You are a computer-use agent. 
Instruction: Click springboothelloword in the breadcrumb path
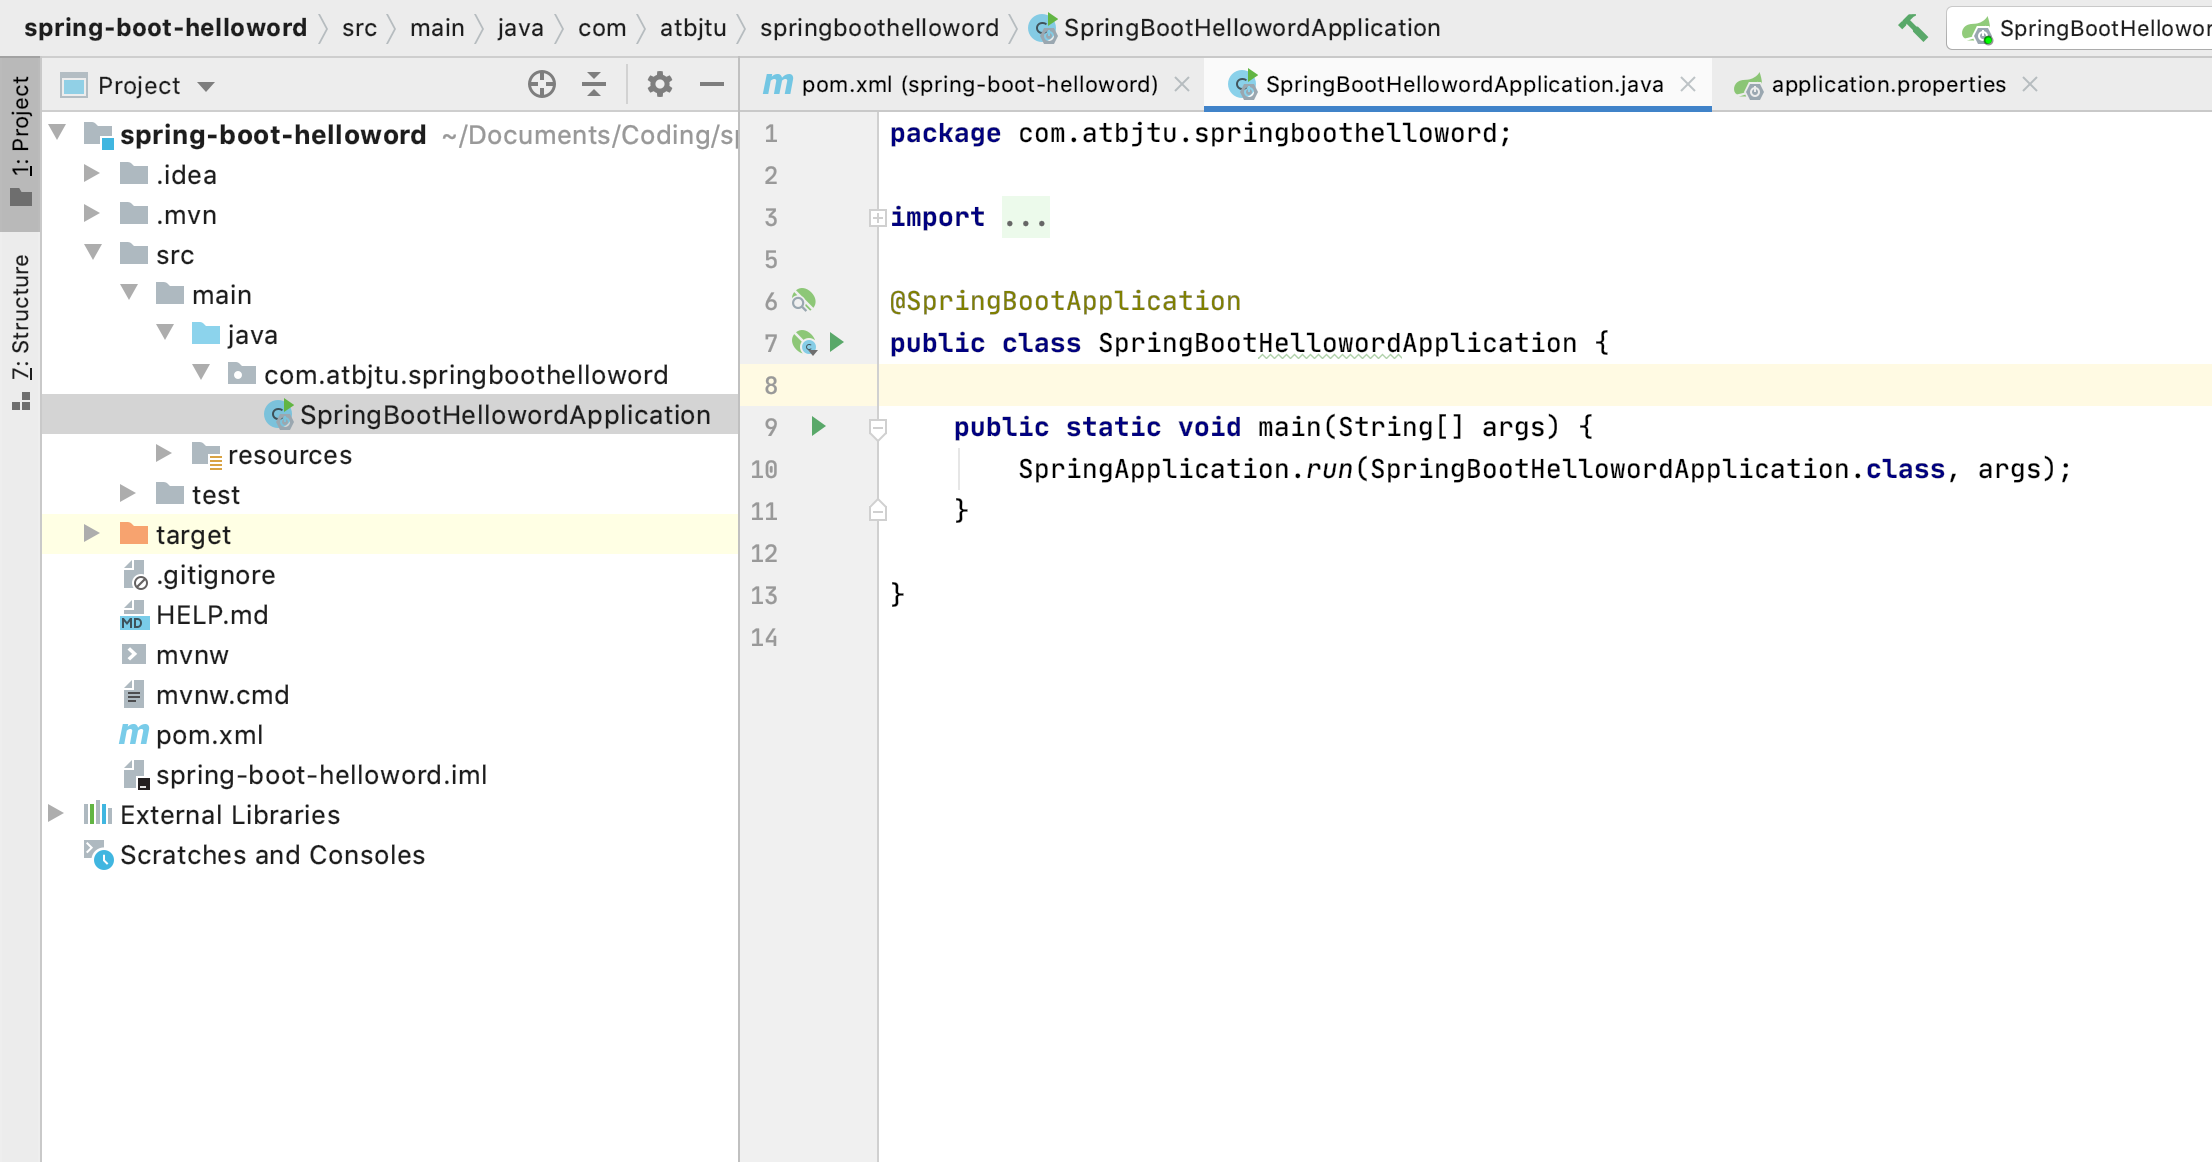pyautogui.click(x=878, y=28)
